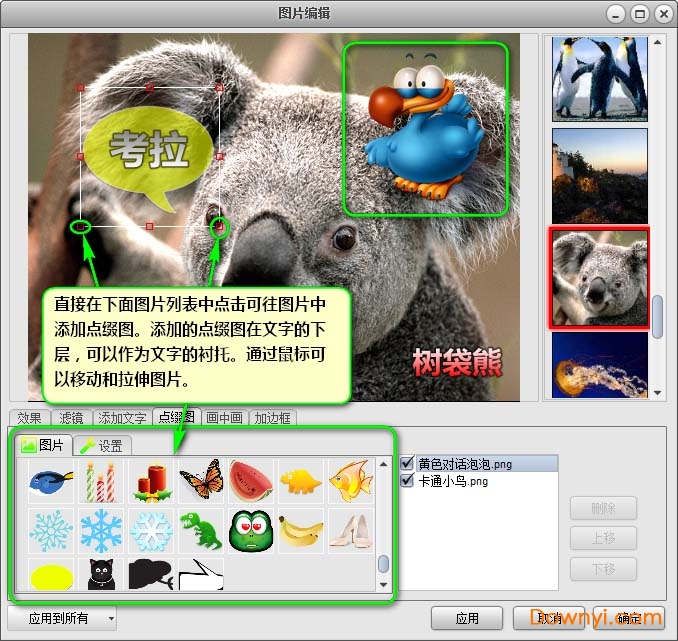The width and height of the screenshot is (678, 641).
Task: Choose the green frog face sticker
Action: [x=250, y=530]
